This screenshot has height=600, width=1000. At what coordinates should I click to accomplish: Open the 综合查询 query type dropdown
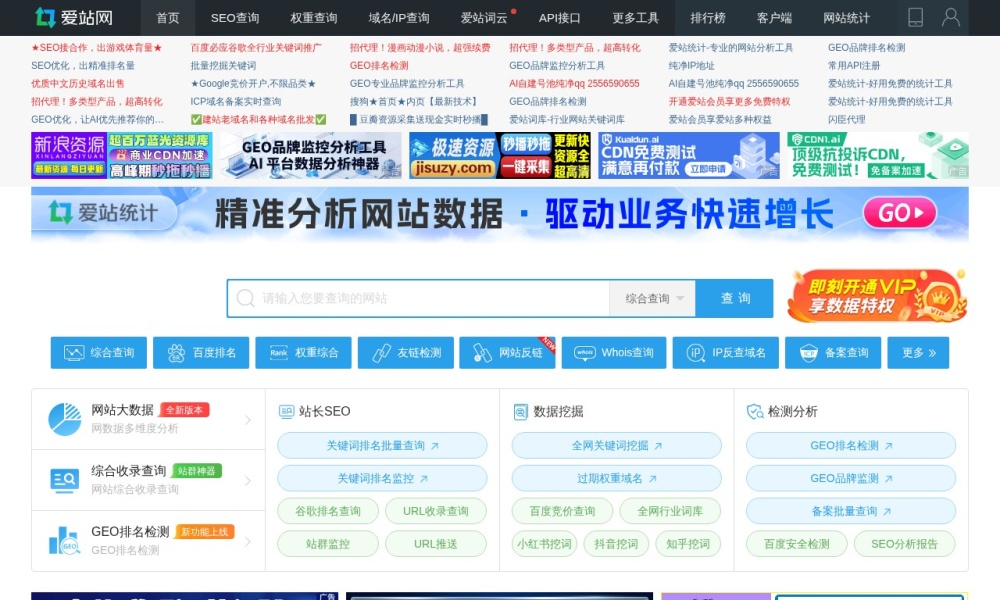652,298
